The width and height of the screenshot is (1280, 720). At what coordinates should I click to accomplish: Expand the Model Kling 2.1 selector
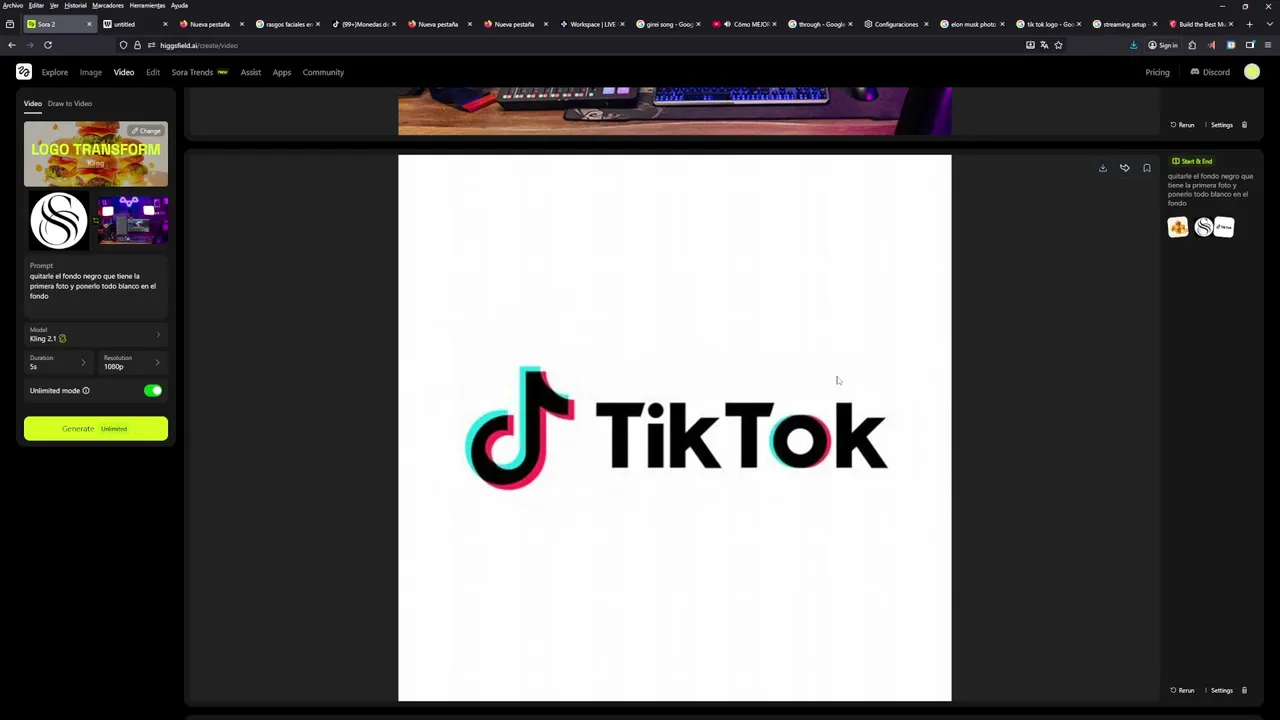coord(96,335)
